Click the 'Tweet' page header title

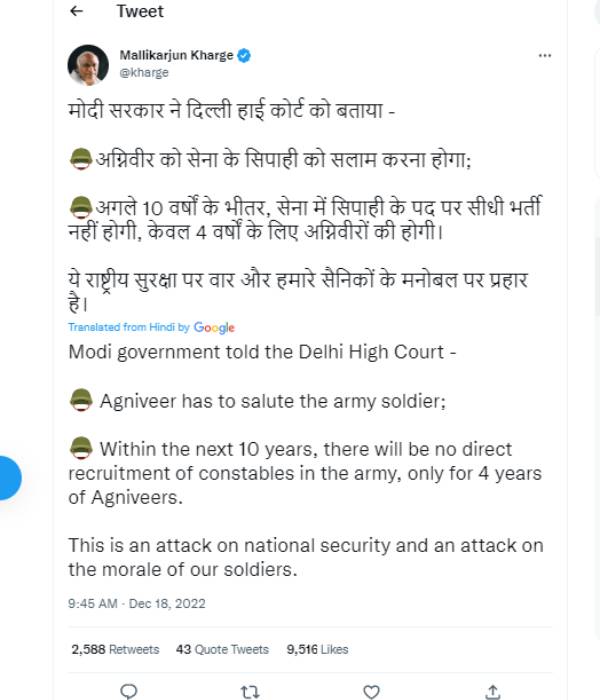(140, 12)
